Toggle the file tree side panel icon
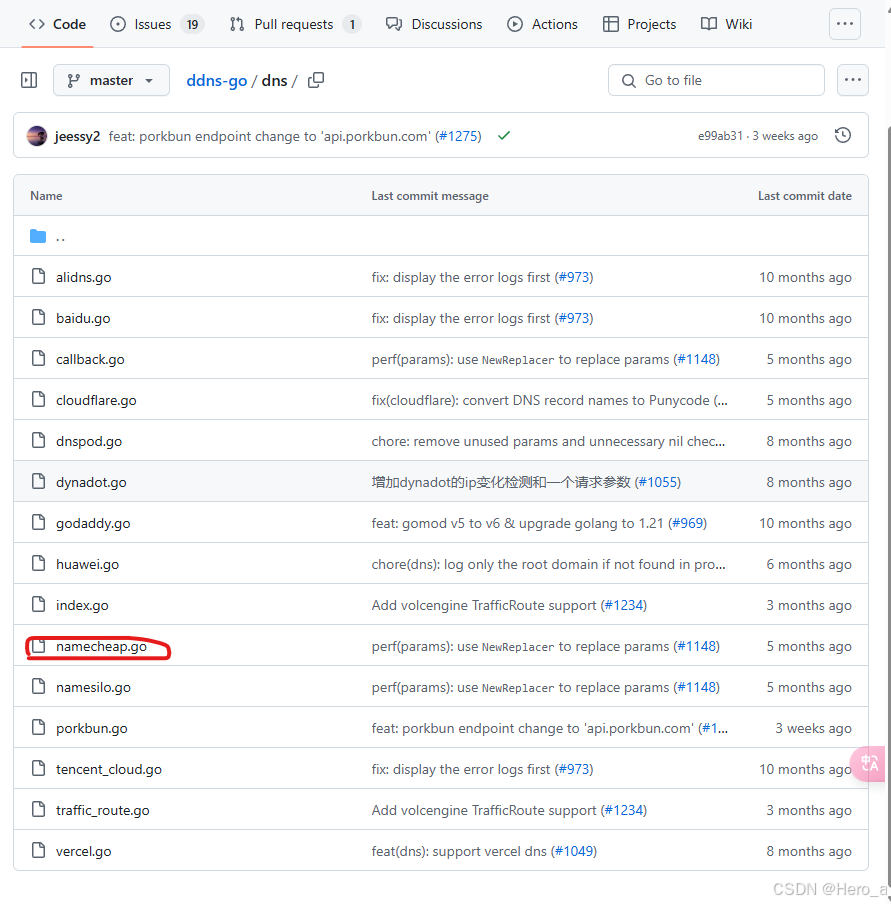The image size is (891, 904). pyautogui.click(x=29, y=80)
